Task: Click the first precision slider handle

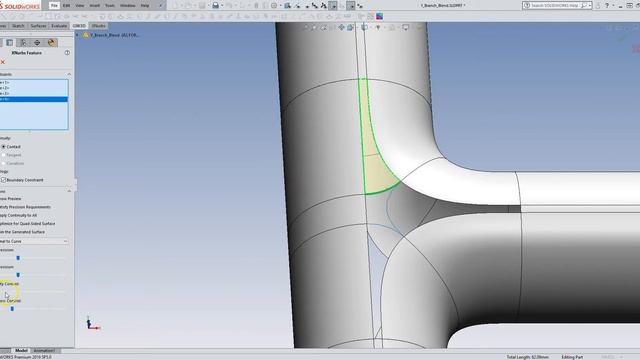Action: point(18,258)
